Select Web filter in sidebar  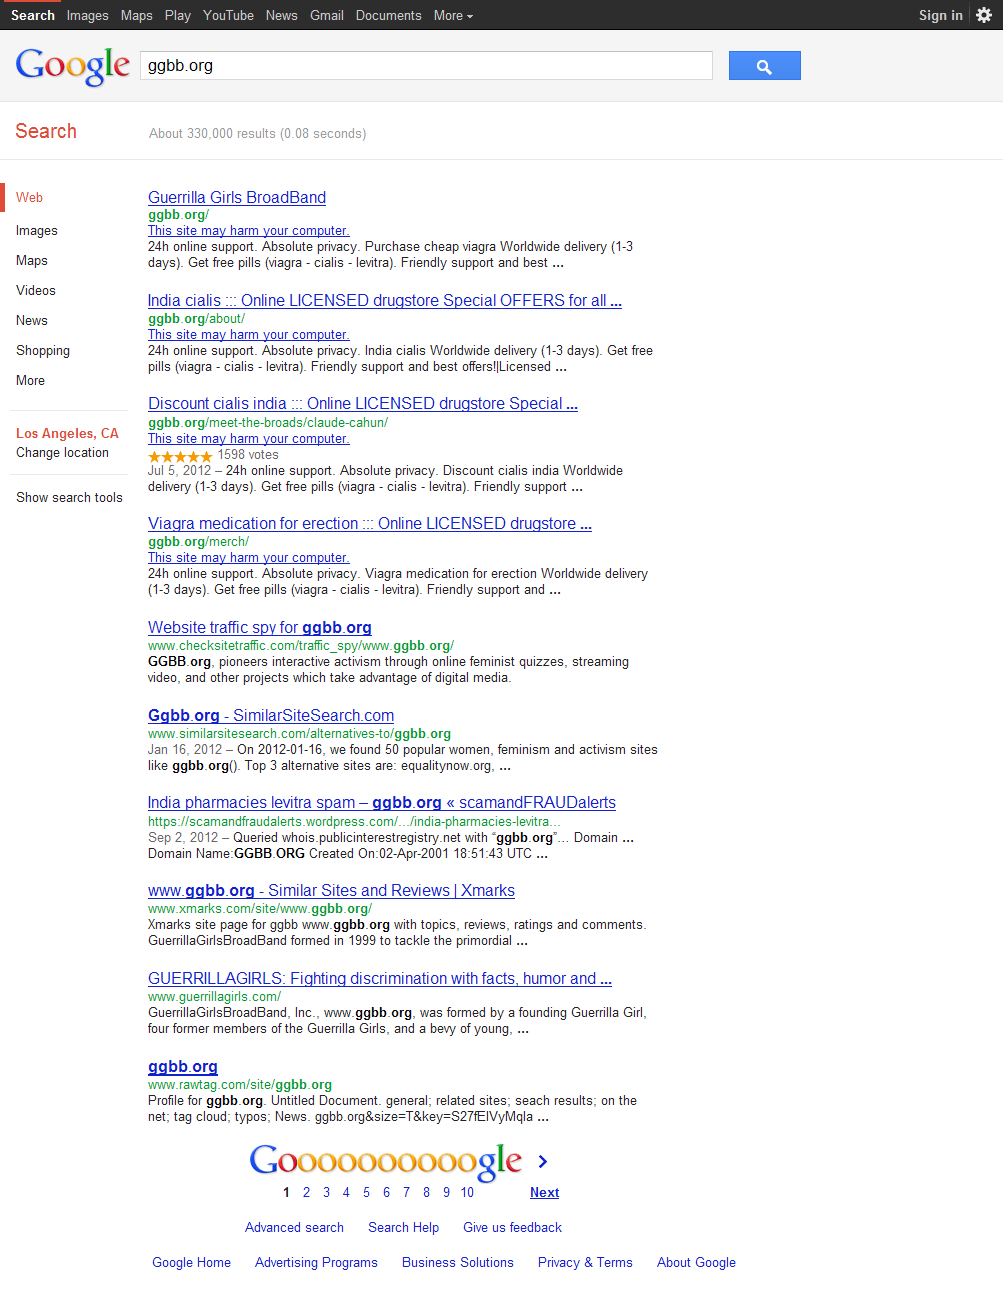coord(30,198)
